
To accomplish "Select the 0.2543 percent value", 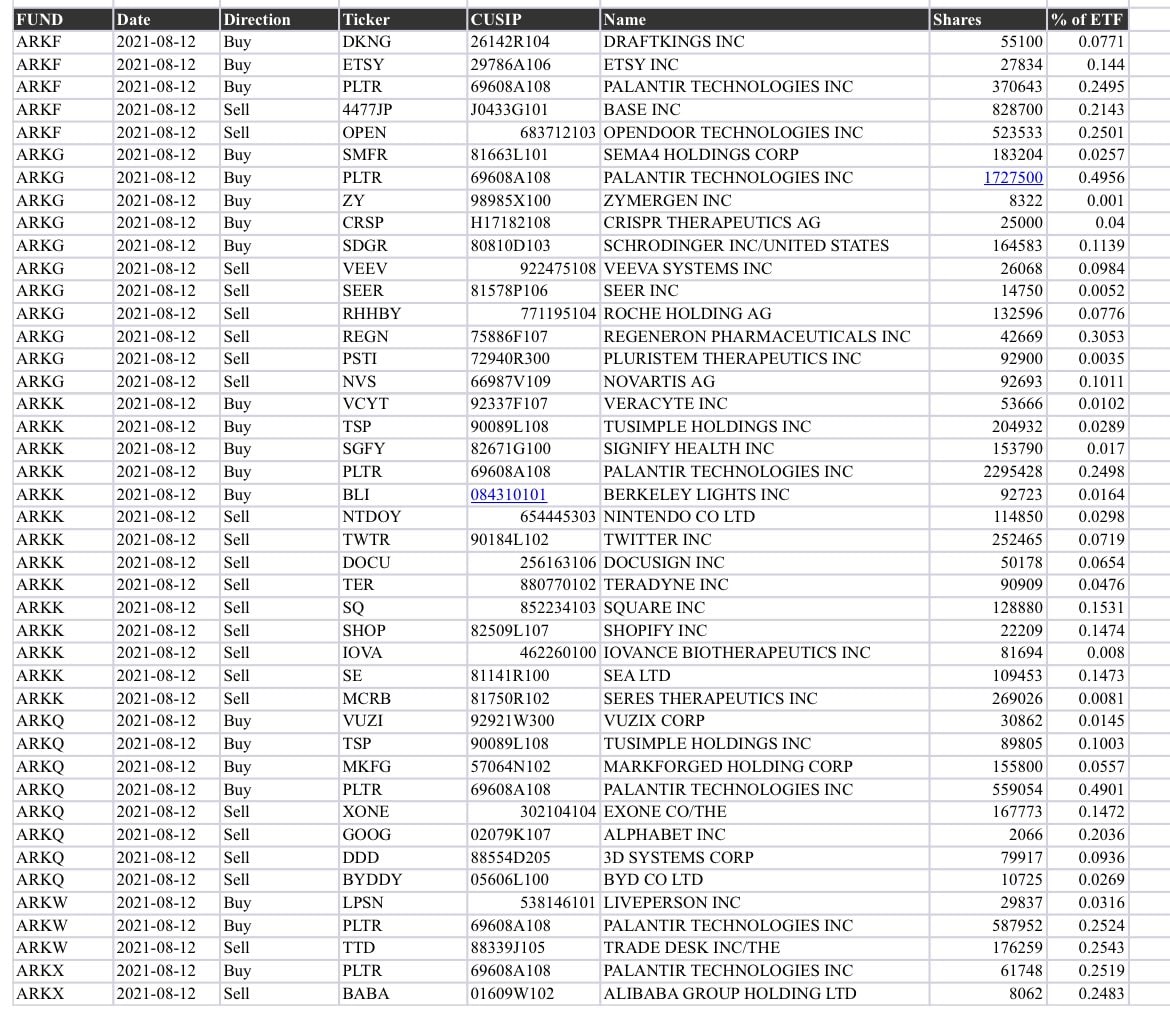I will [1087, 948].
